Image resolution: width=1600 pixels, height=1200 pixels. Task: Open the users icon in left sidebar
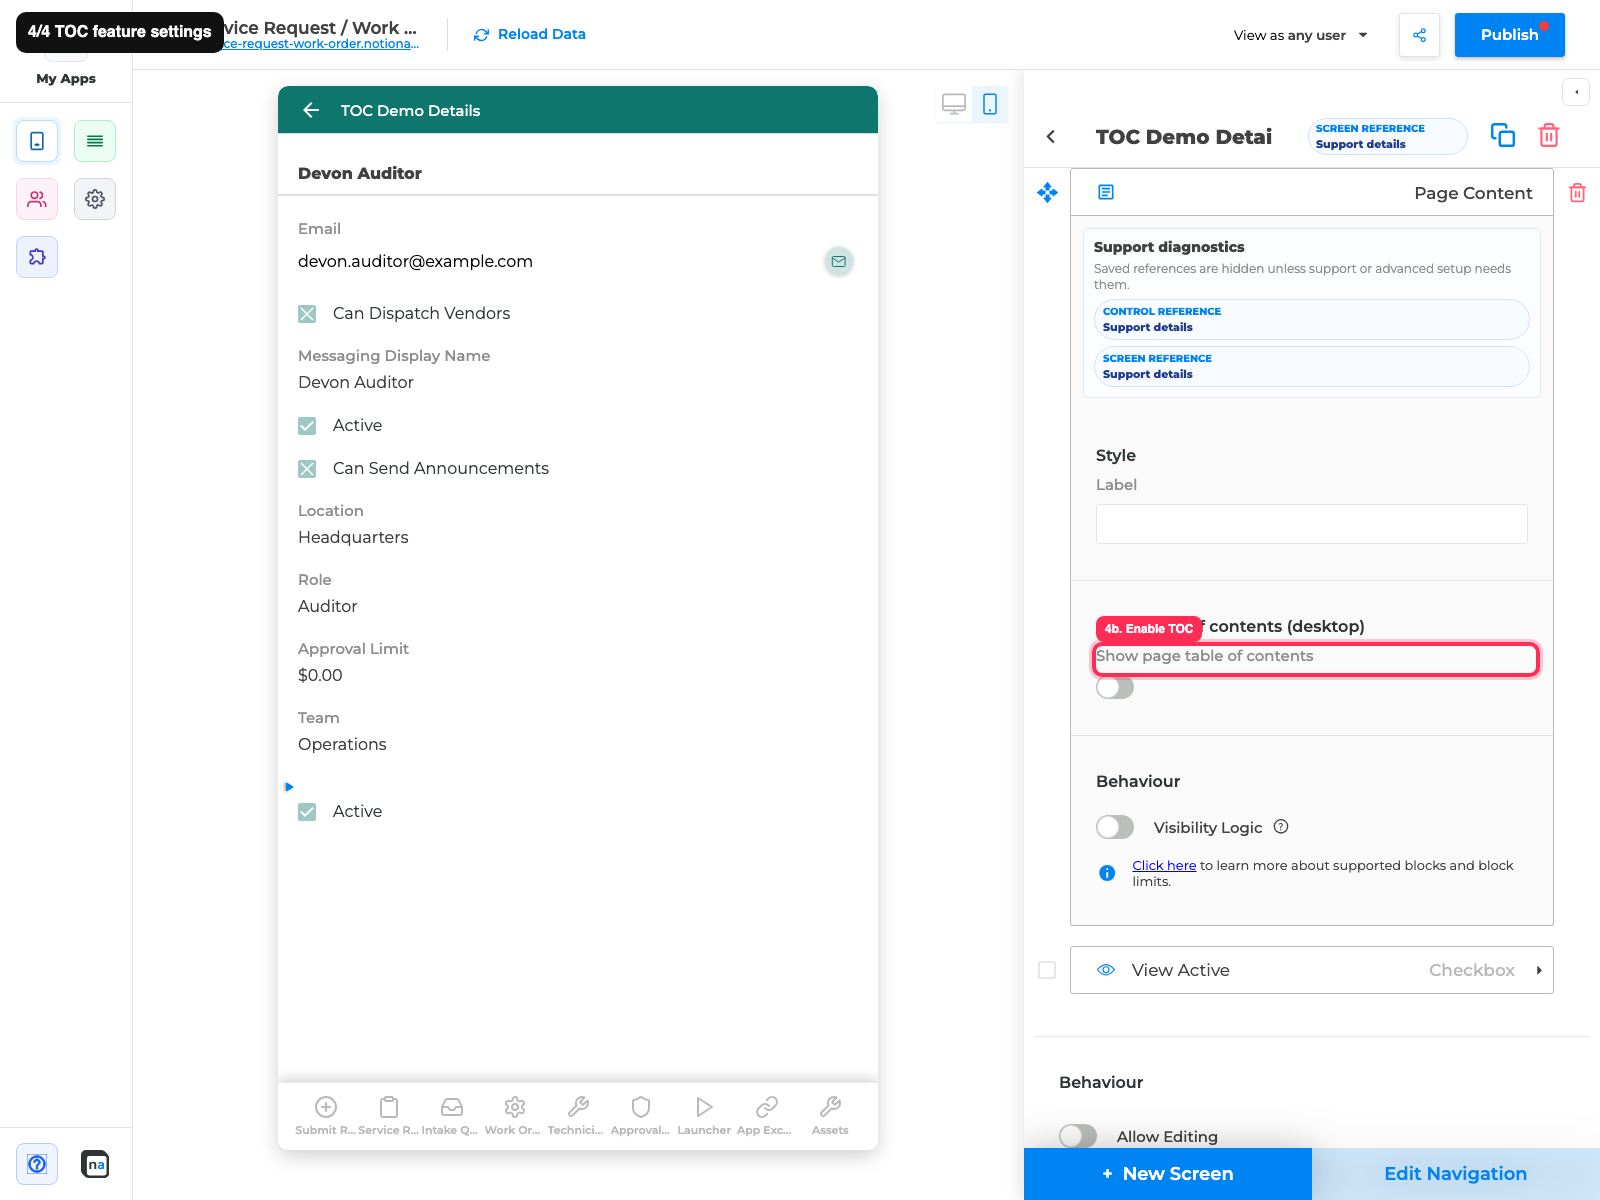tap(37, 199)
